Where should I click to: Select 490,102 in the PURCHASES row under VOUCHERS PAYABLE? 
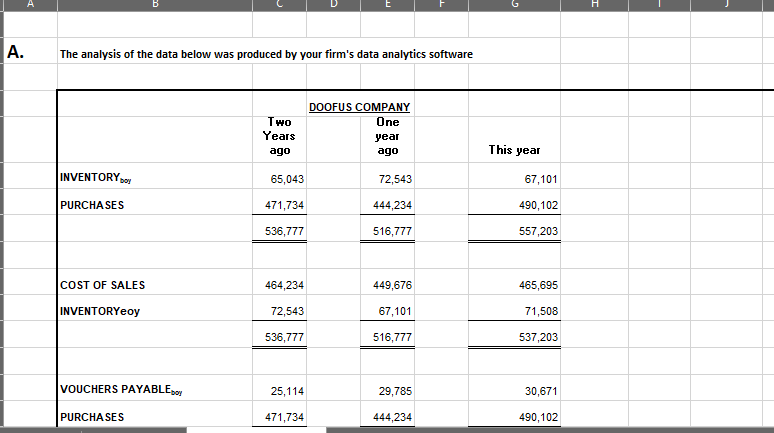pyautogui.click(x=539, y=417)
